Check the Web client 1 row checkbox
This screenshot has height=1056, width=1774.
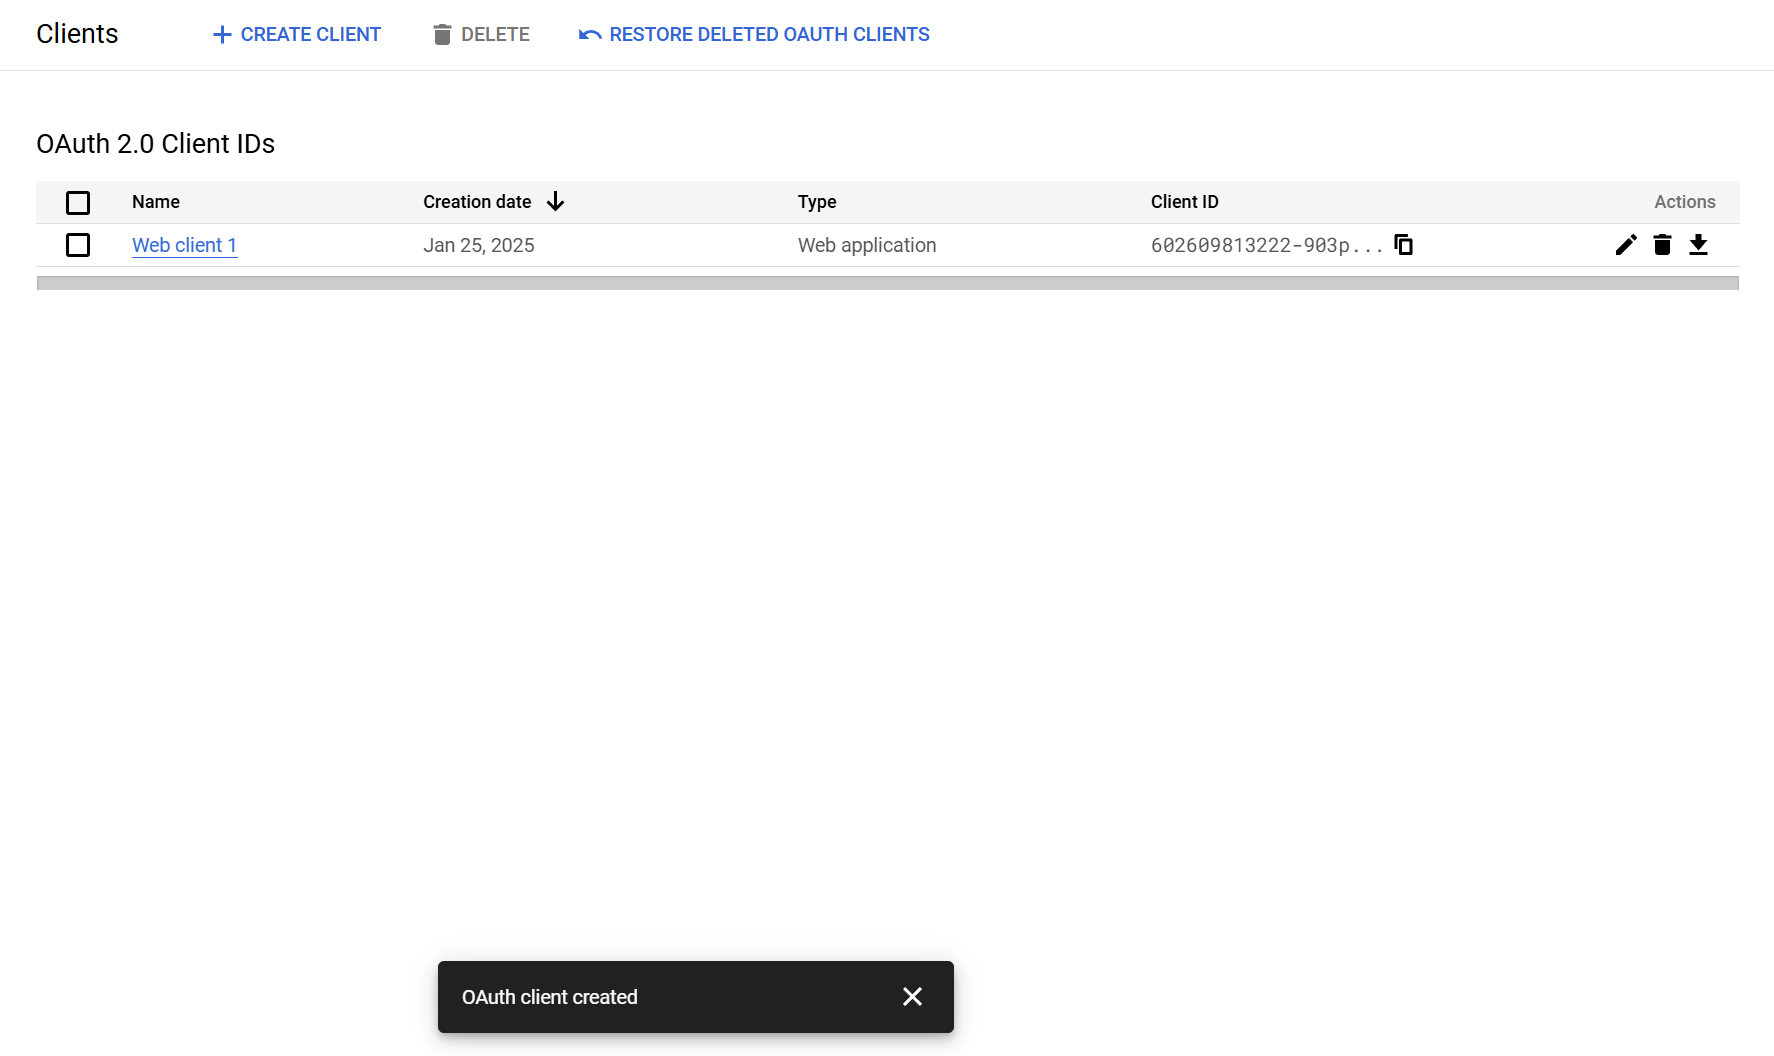coord(78,245)
